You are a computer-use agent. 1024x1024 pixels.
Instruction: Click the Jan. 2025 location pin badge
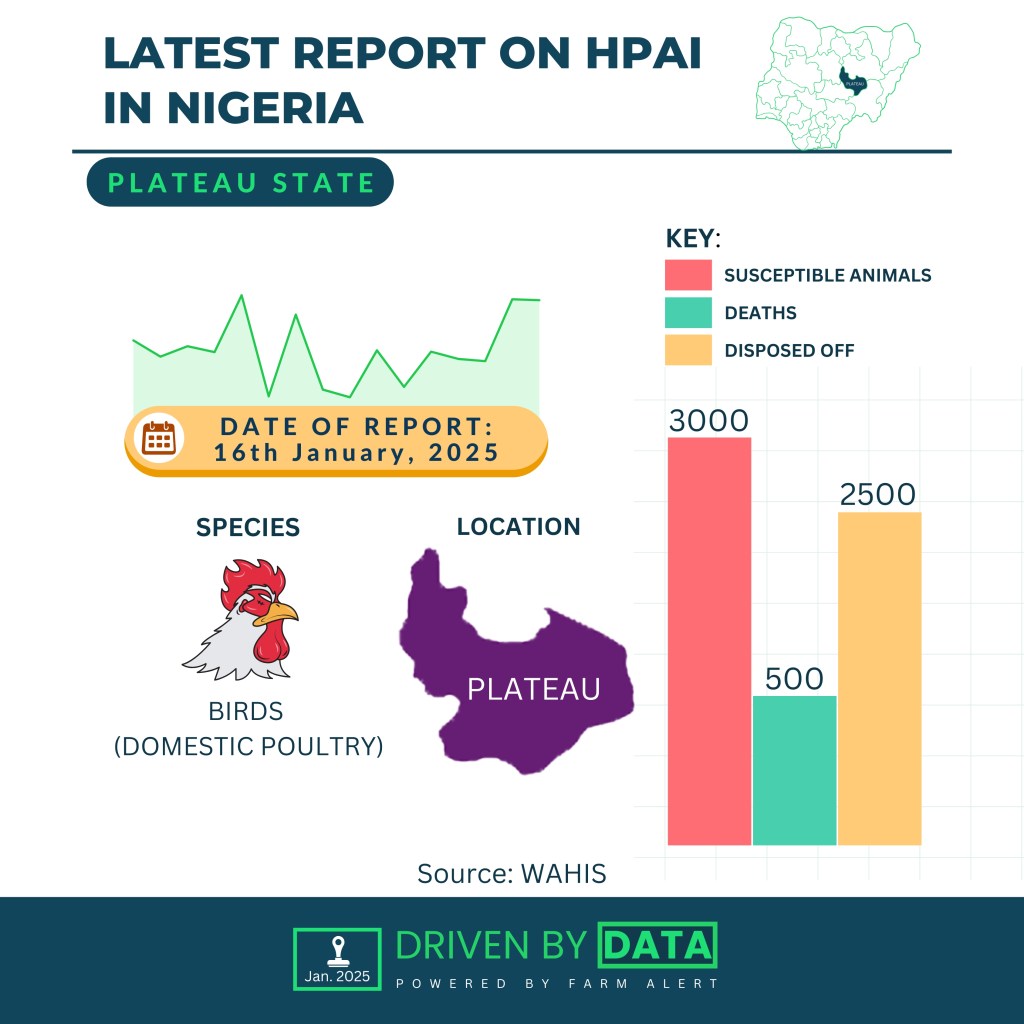(x=337, y=959)
